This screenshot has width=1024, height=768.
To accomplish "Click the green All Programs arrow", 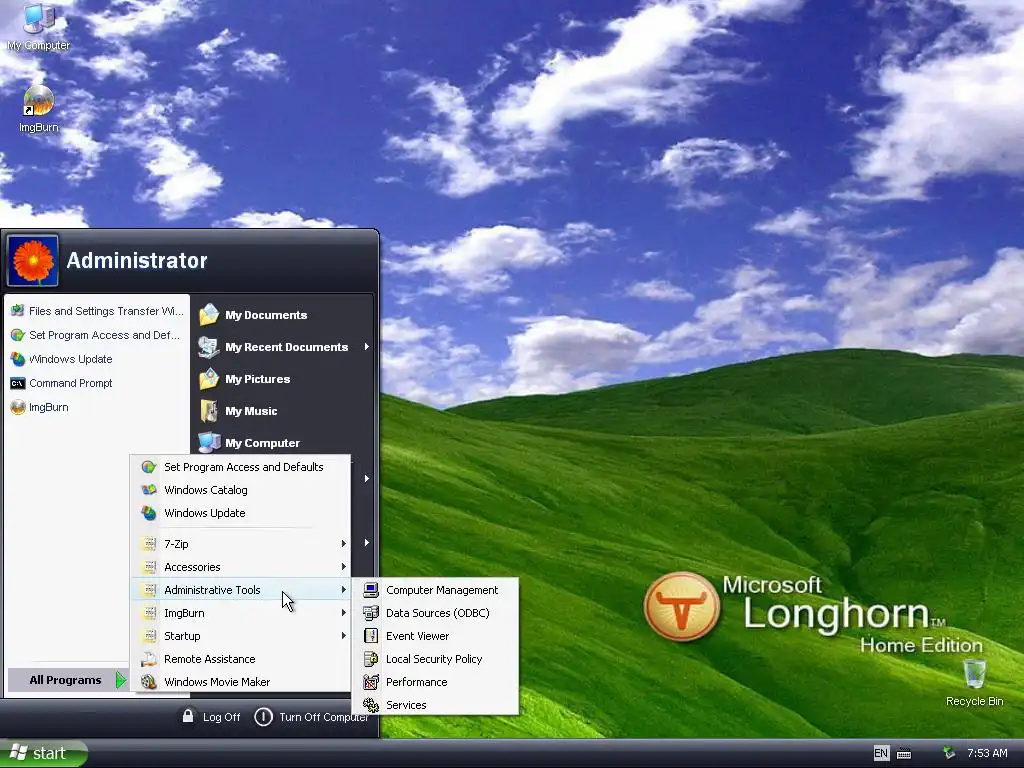I will pyautogui.click(x=121, y=680).
